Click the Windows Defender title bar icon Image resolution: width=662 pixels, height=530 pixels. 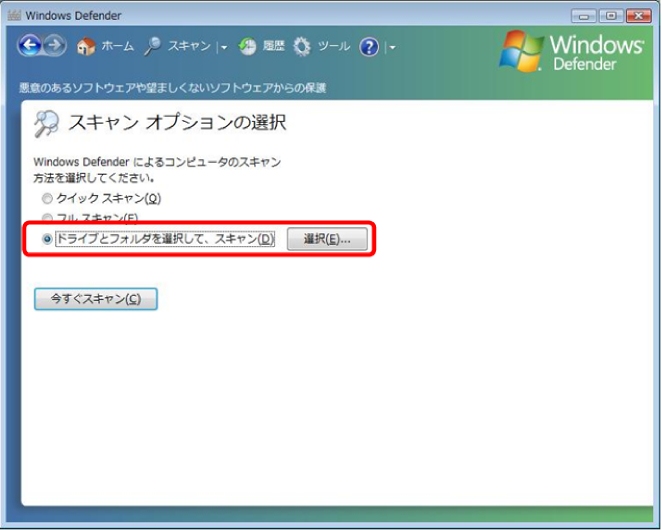tap(14, 15)
